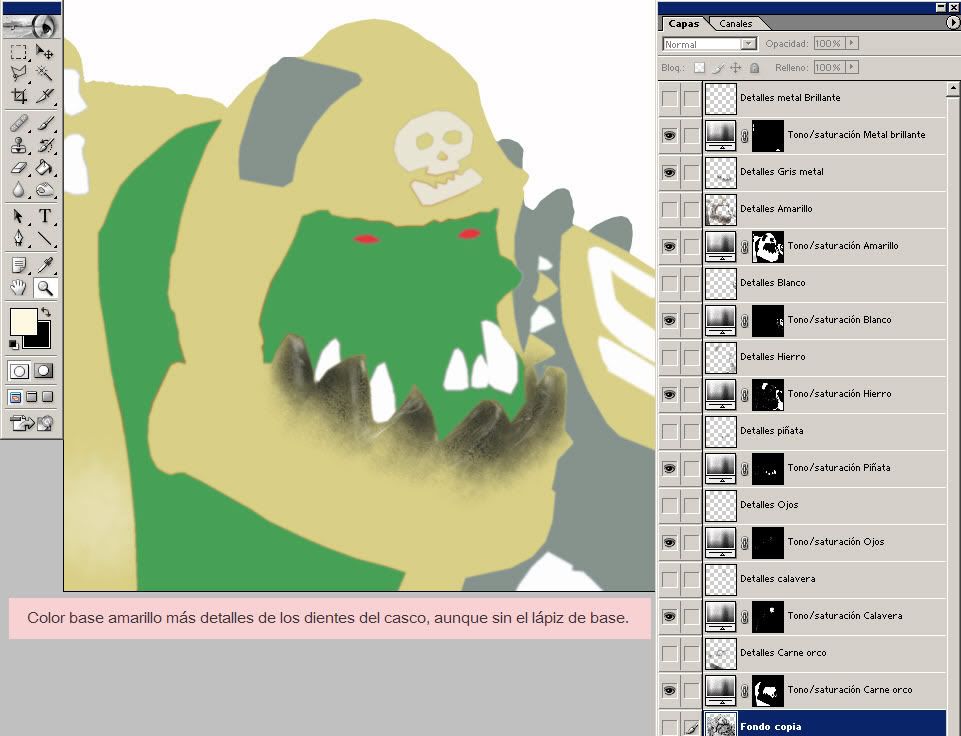961x736 pixels.
Task: Hide the Detalles Gris metal layer
Action: [670, 172]
